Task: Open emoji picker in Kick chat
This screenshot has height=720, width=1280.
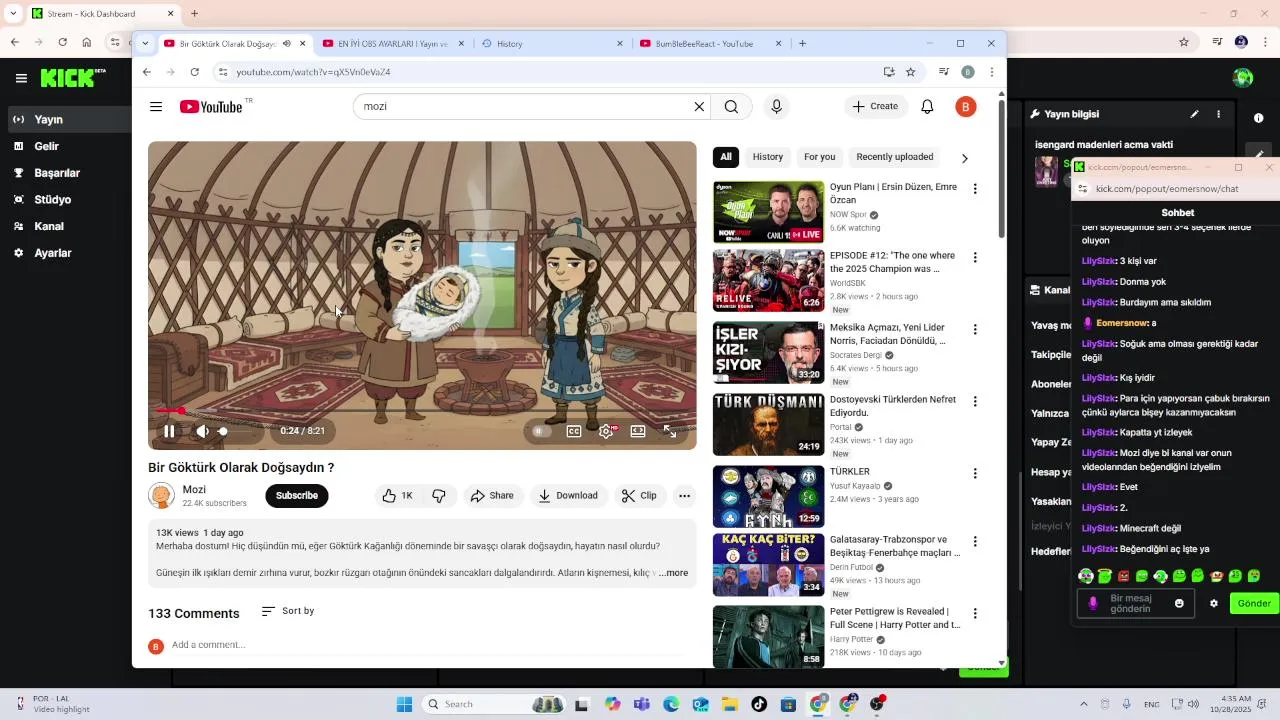Action: tap(1179, 604)
